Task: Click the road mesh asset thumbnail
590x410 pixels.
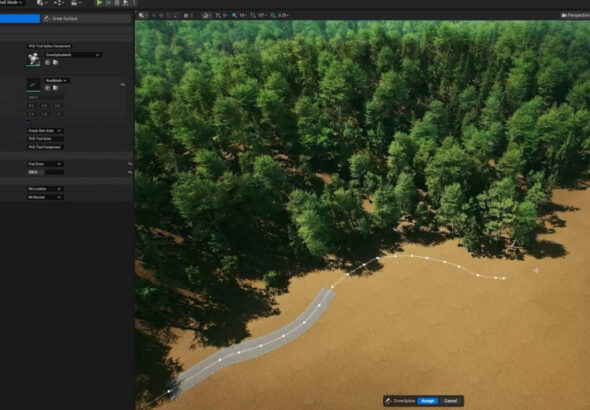Action: tap(33, 84)
